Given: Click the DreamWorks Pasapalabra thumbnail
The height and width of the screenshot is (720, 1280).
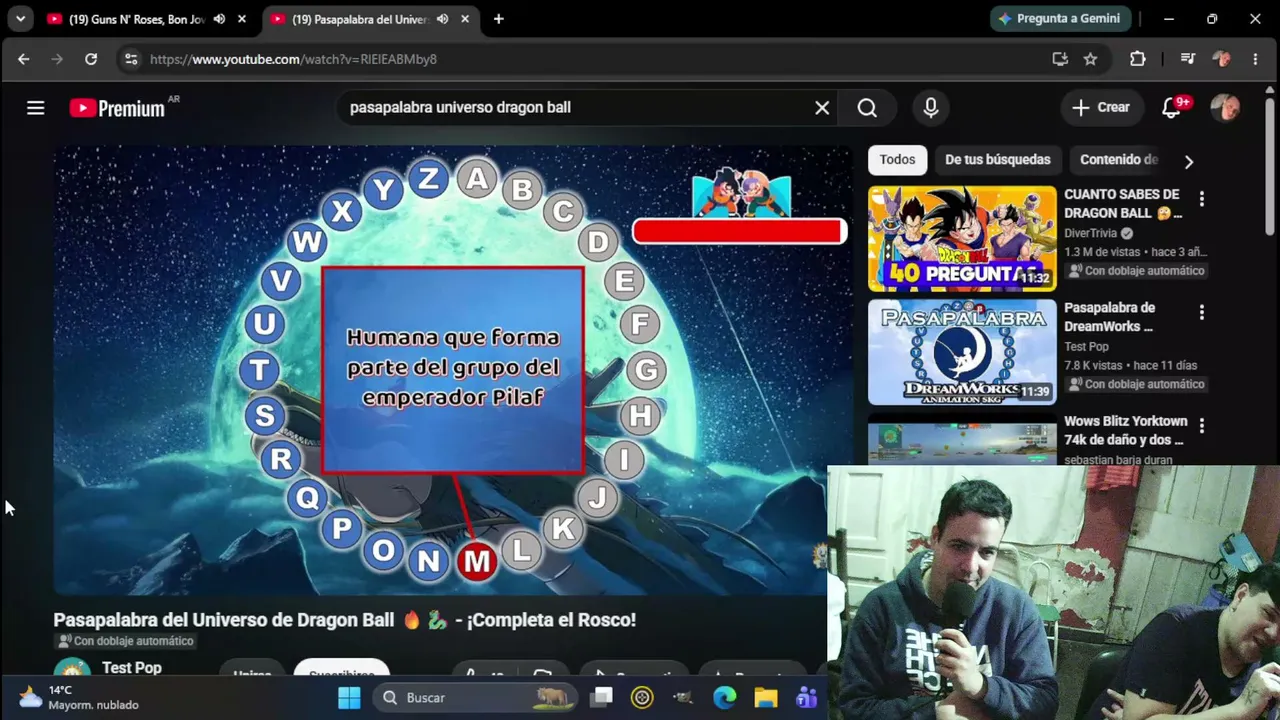Looking at the screenshot, I should click(x=962, y=351).
